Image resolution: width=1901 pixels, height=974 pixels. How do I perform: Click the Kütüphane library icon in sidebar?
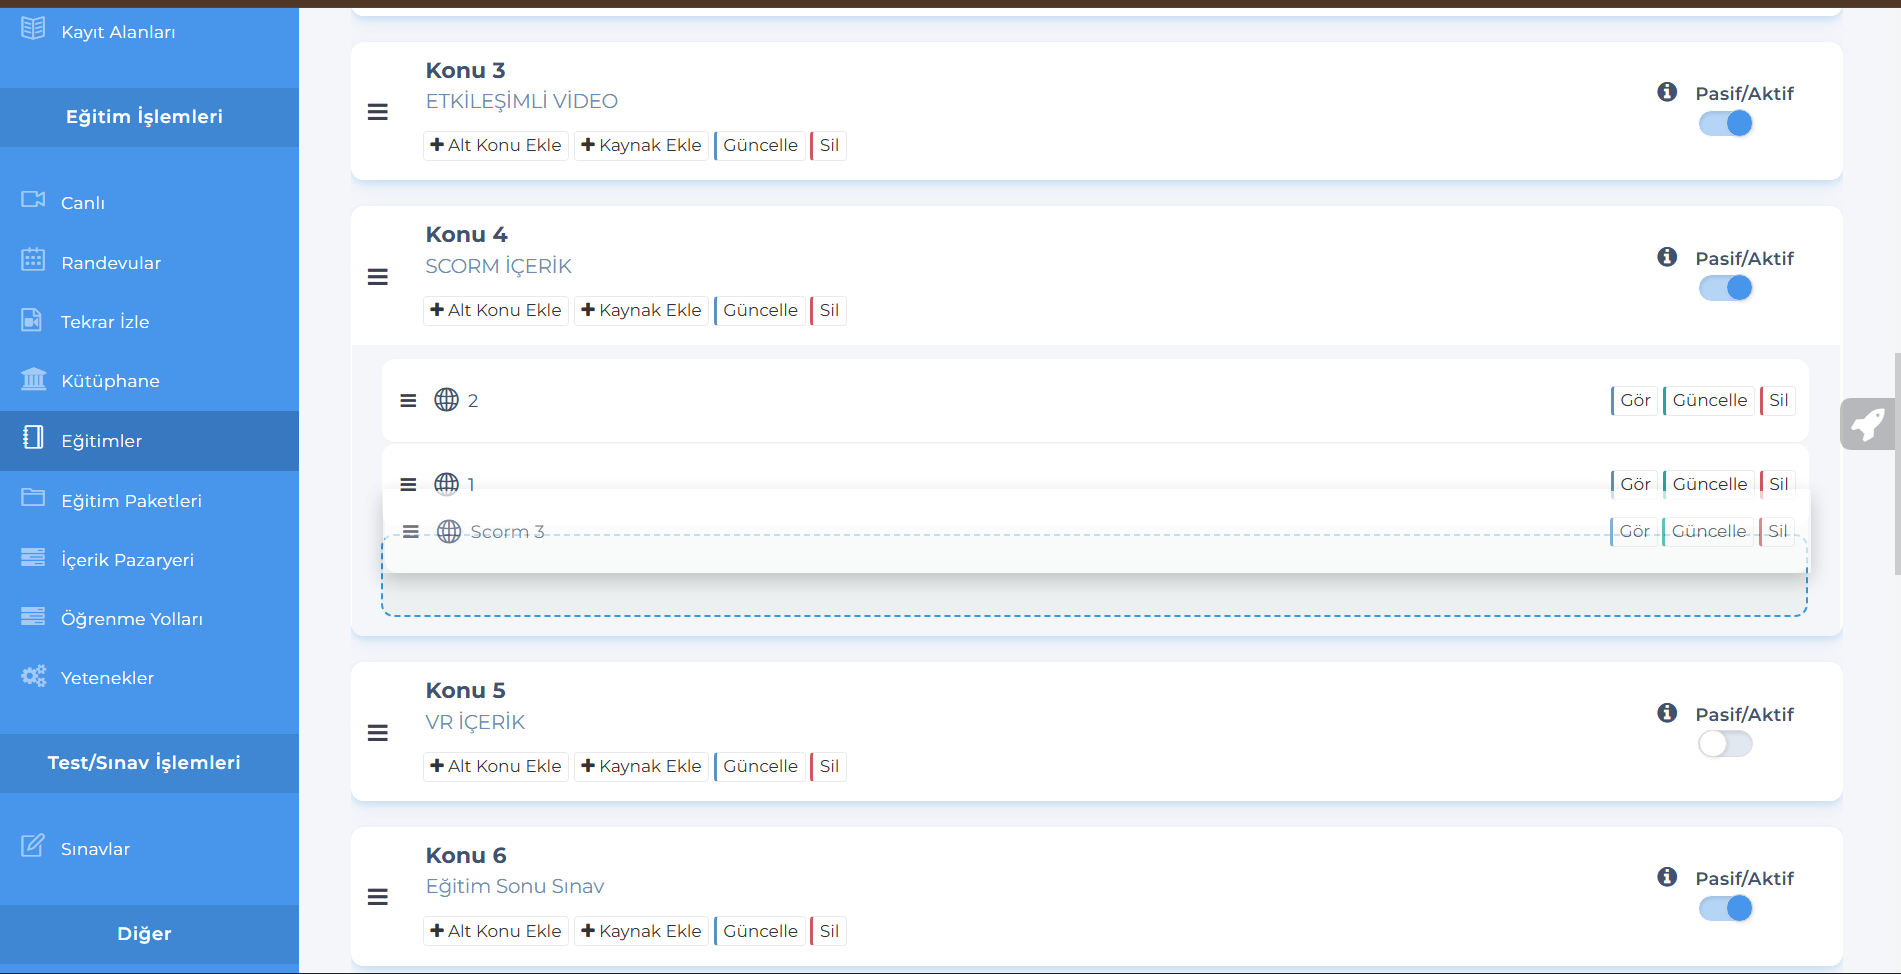tap(33, 380)
